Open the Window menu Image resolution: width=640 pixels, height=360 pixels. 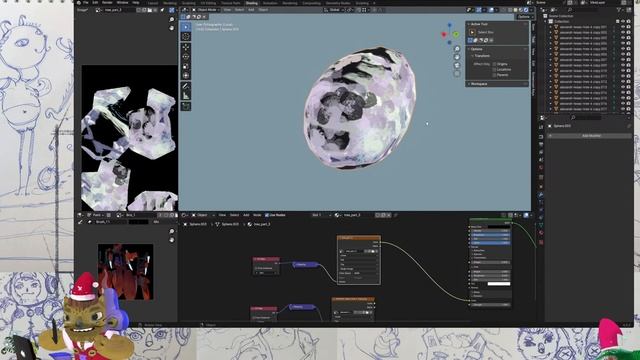click(x=122, y=2)
